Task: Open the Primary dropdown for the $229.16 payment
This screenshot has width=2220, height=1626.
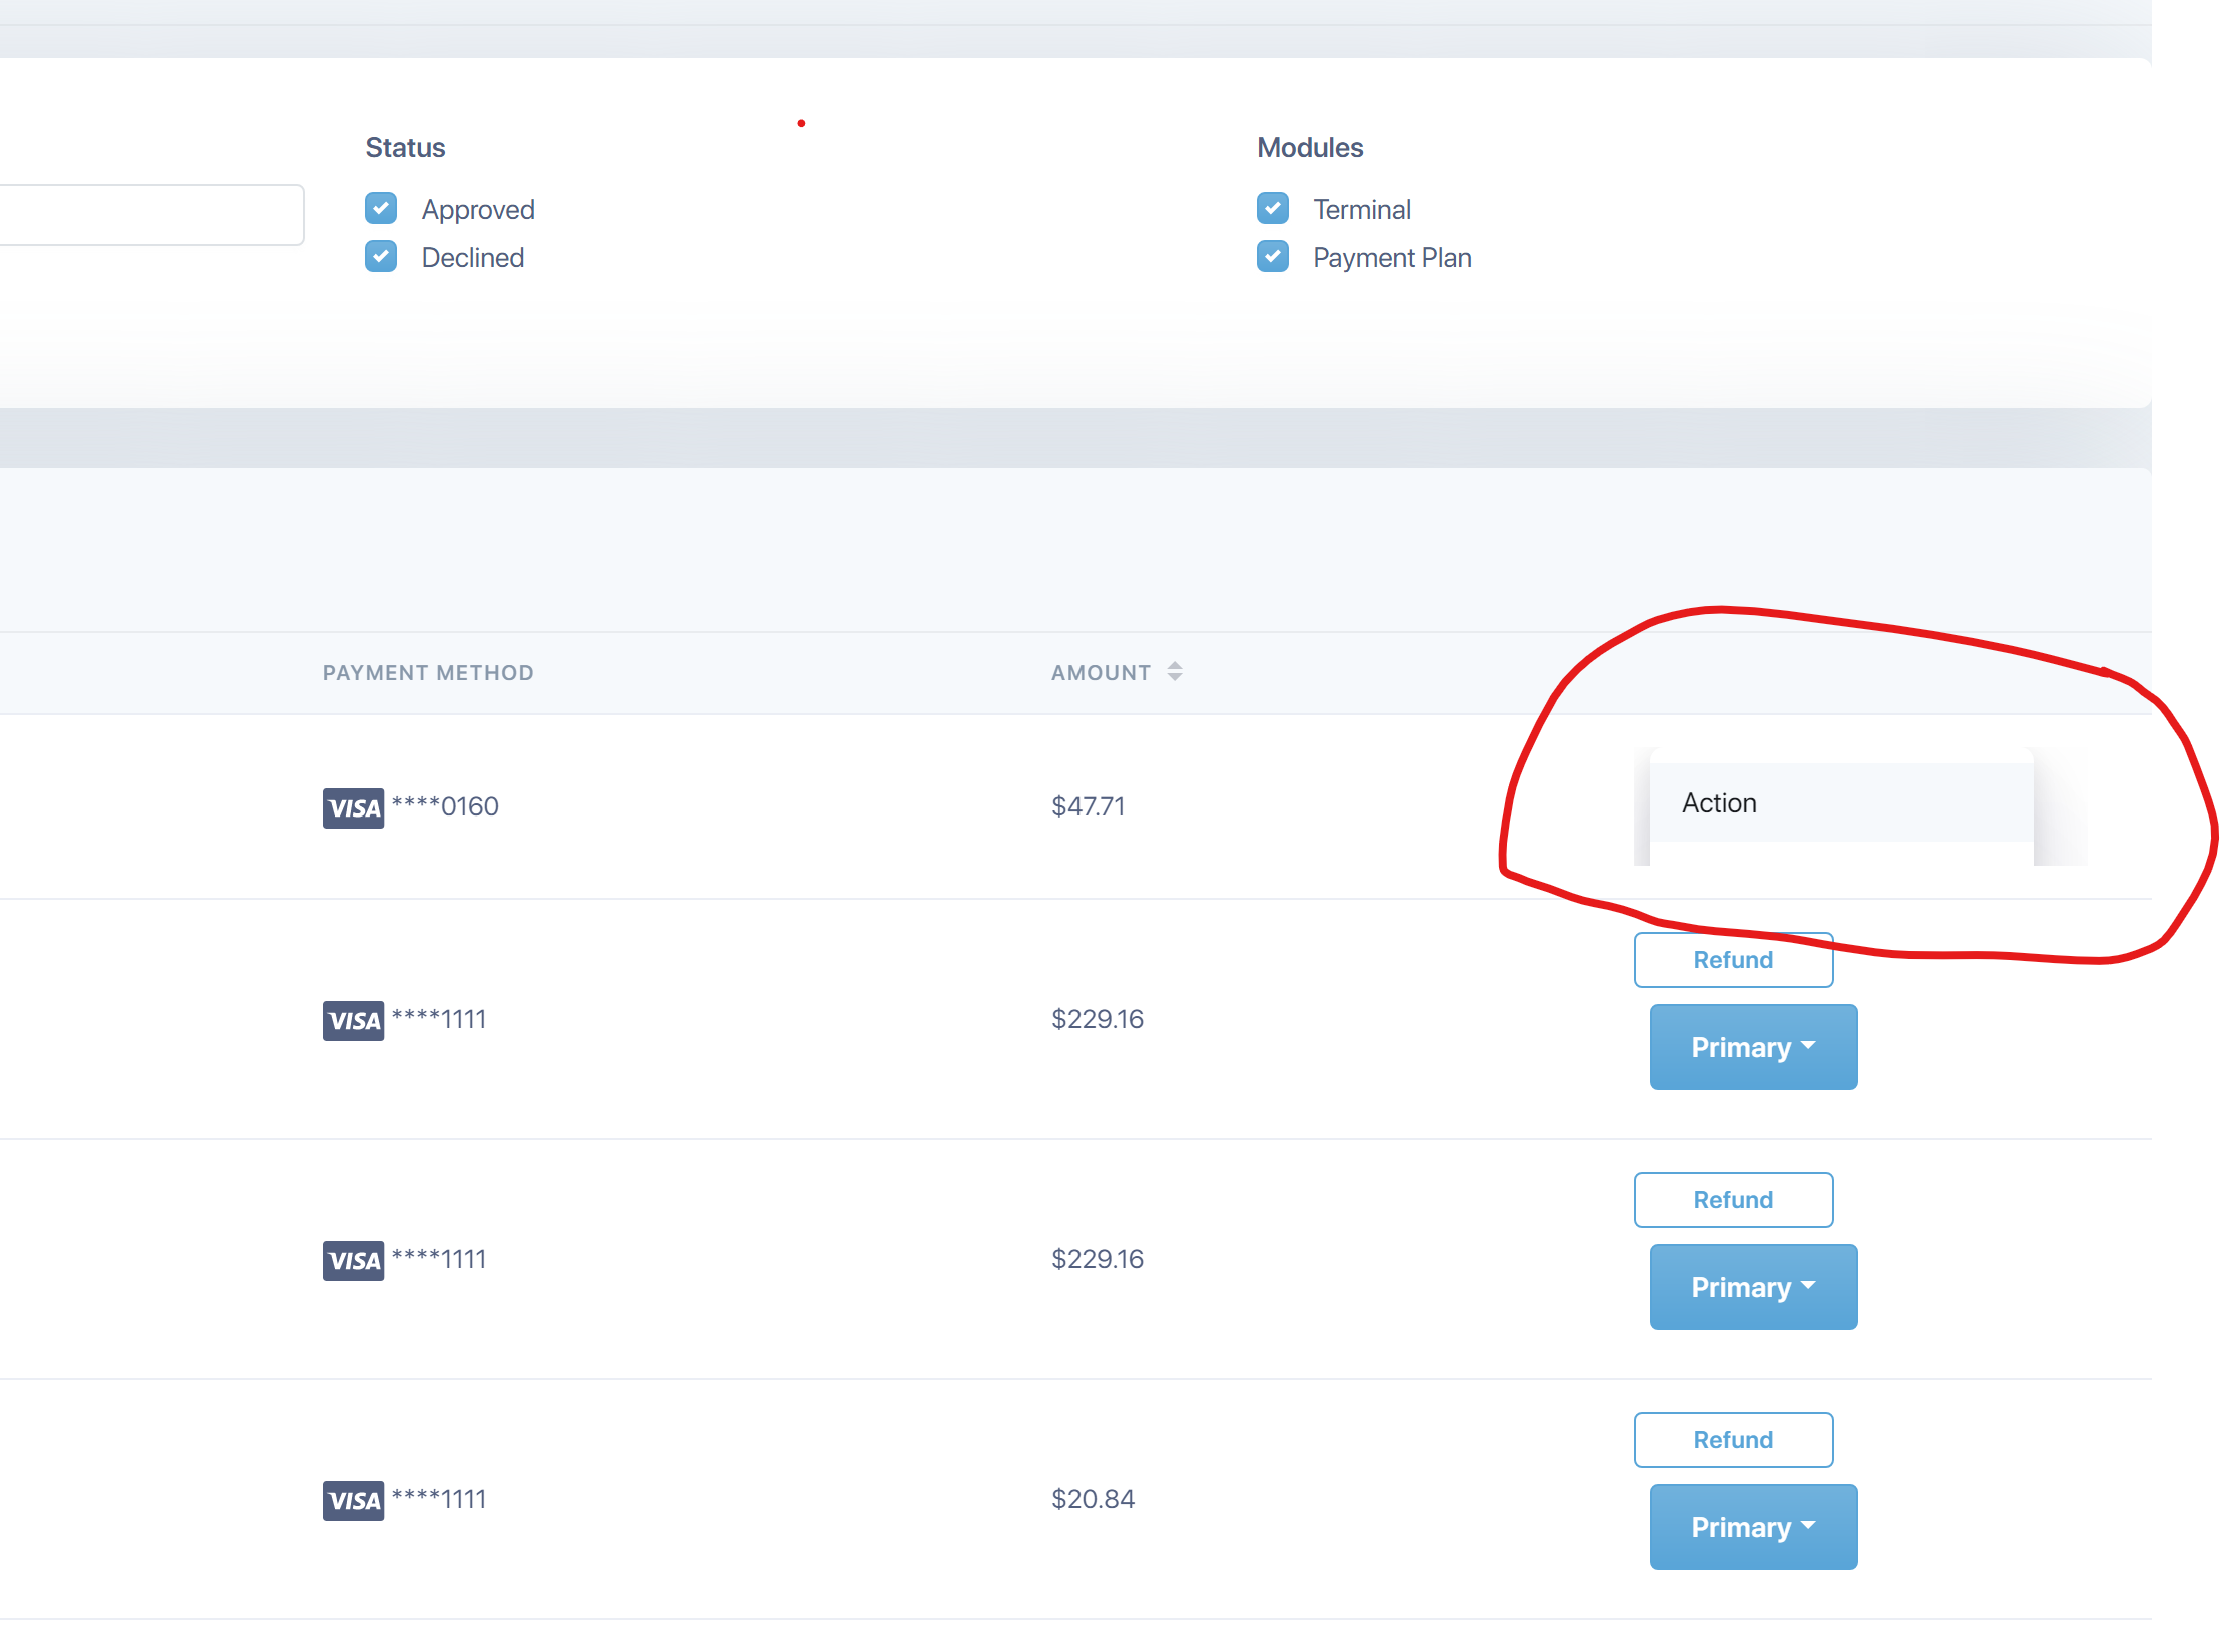Action: click(1752, 1046)
